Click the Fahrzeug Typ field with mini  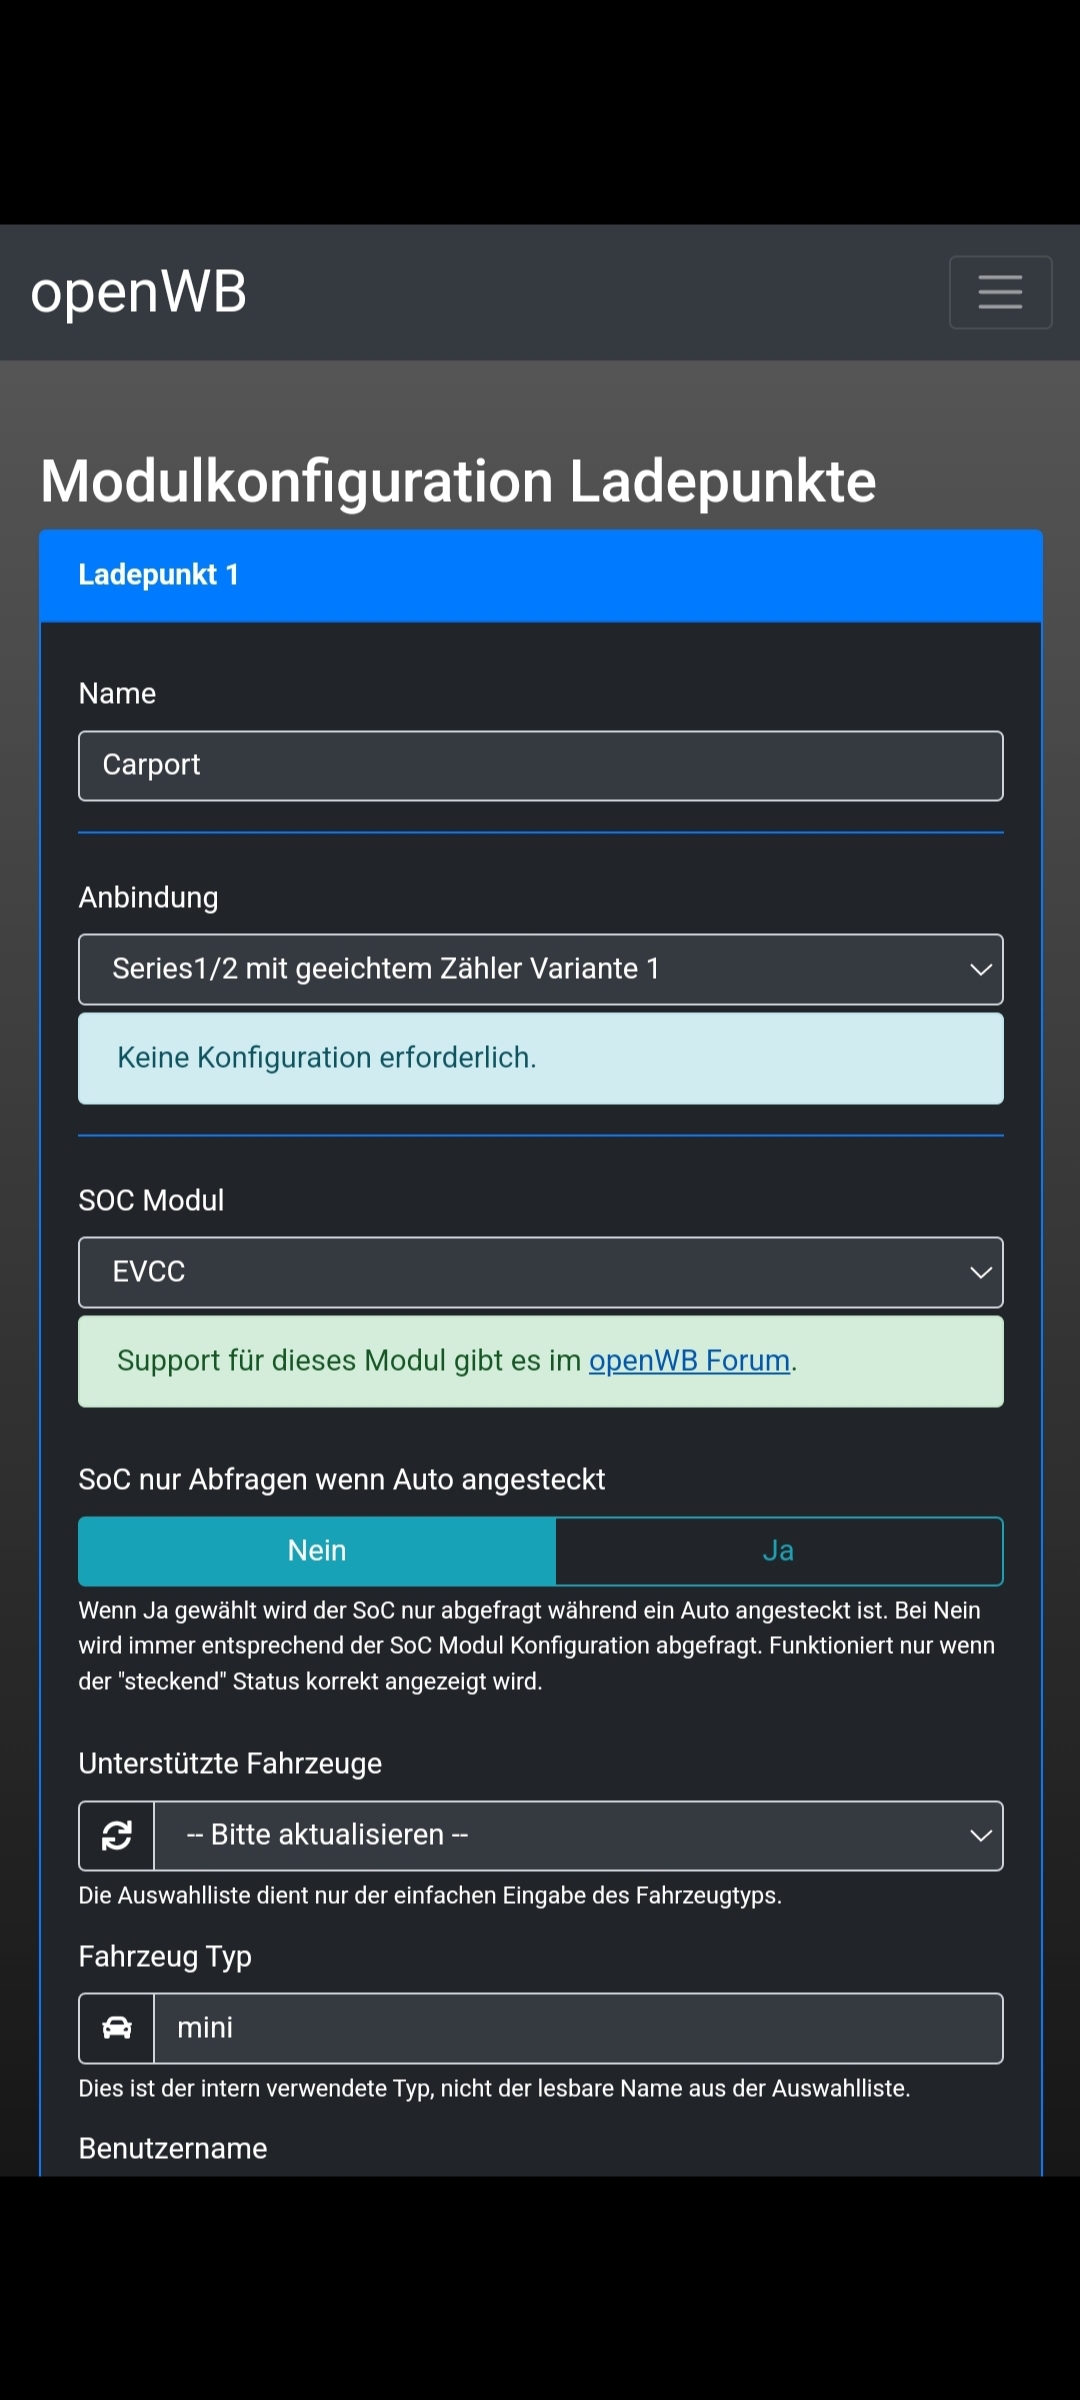578,2028
